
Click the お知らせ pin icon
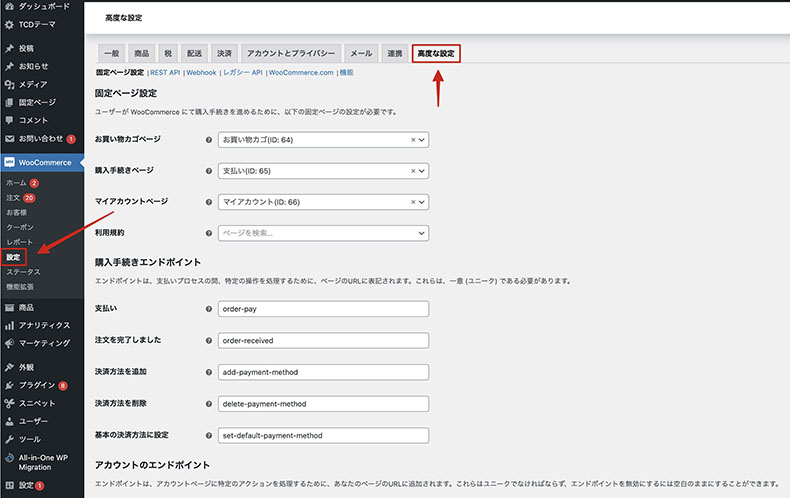pos(9,66)
